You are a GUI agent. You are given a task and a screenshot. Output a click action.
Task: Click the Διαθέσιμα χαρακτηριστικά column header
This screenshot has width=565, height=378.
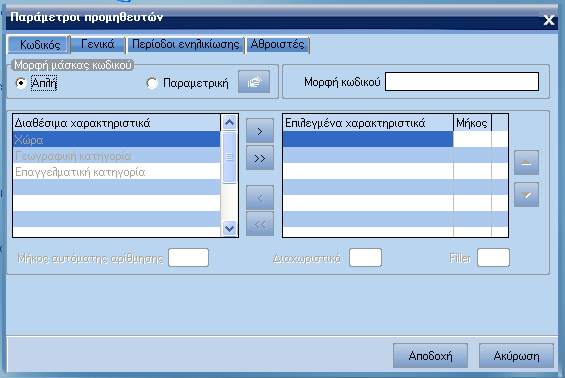(116, 123)
